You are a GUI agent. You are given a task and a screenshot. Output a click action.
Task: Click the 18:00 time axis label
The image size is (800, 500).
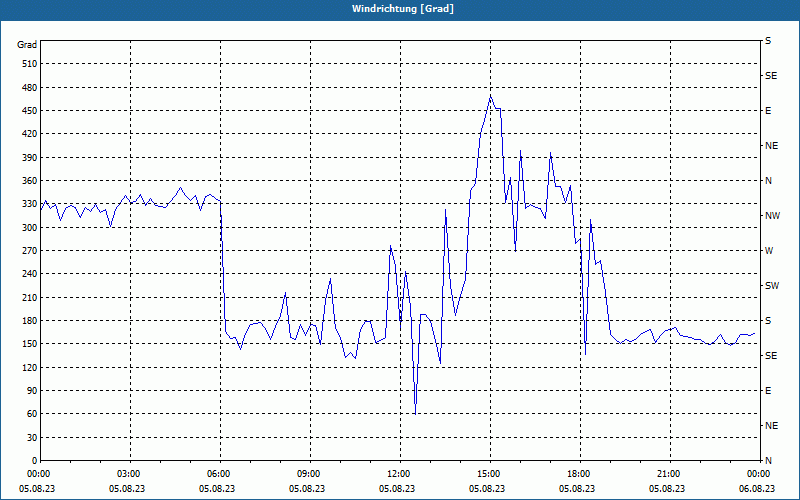click(578, 474)
